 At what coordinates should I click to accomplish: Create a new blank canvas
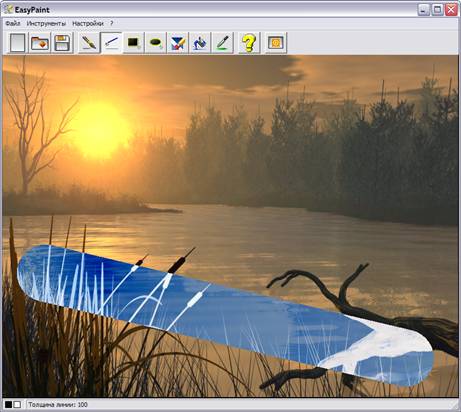pyautogui.click(x=17, y=43)
